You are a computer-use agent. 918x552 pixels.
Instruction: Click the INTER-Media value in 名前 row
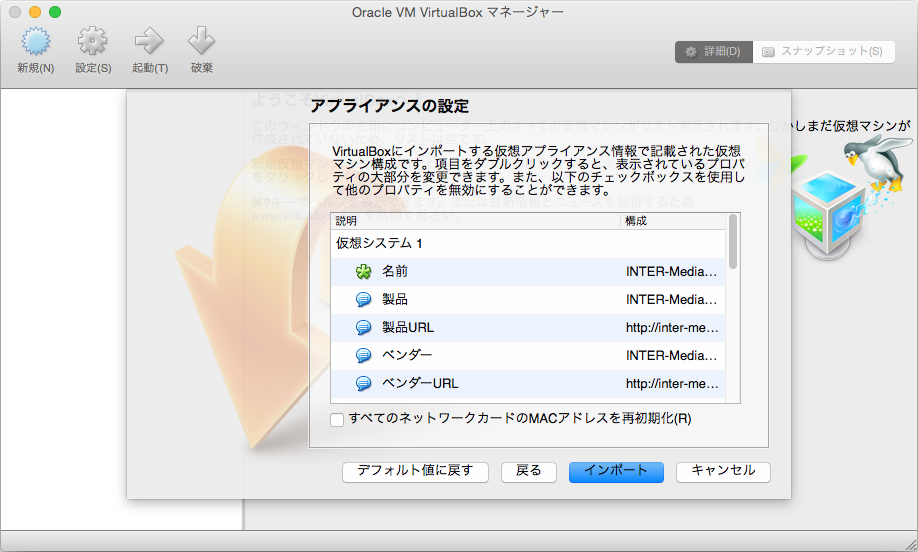pyautogui.click(x=672, y=272)
